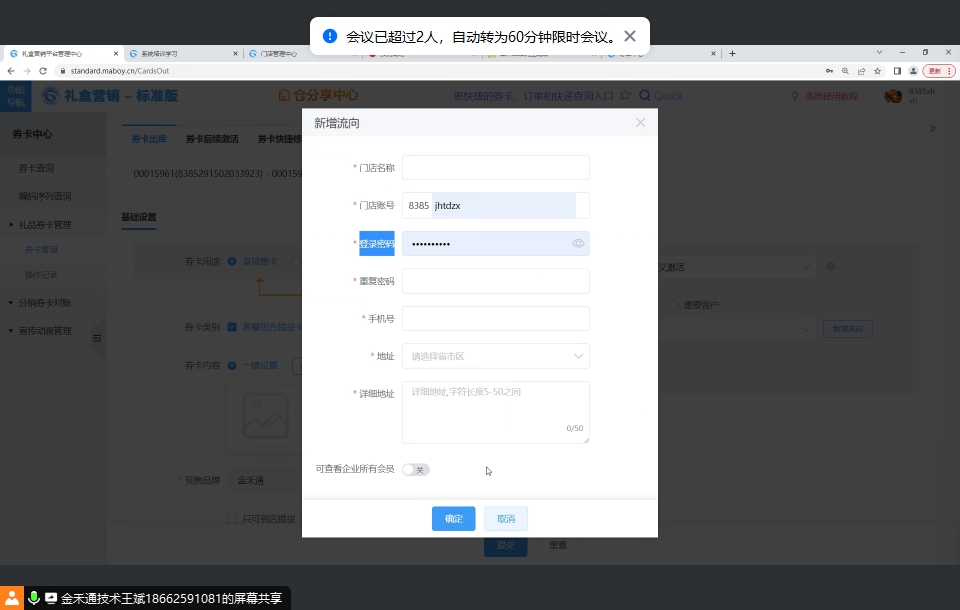Click the sidebar collapse handle icon
The image size is (960, 610).
pyautogui.click(x=97, y=339)
